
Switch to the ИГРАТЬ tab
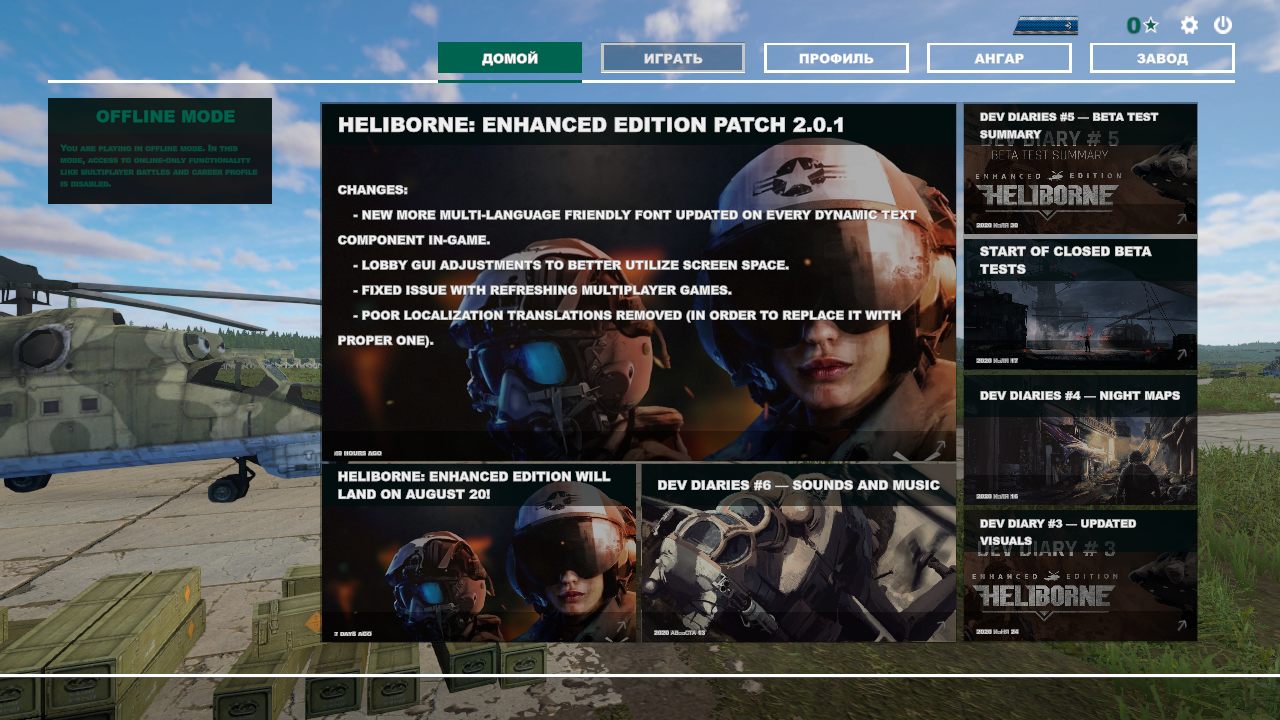pos(672,57)
